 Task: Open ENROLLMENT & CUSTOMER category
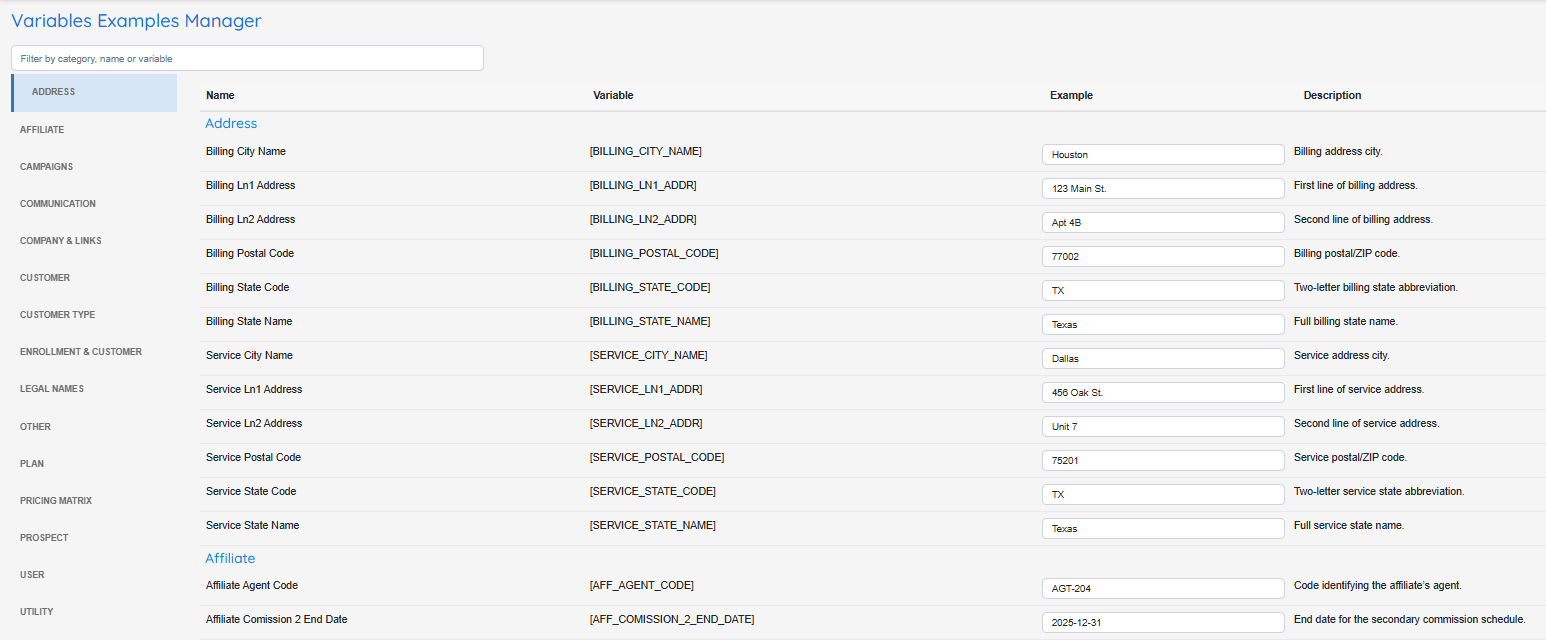(x=81, y=352)
